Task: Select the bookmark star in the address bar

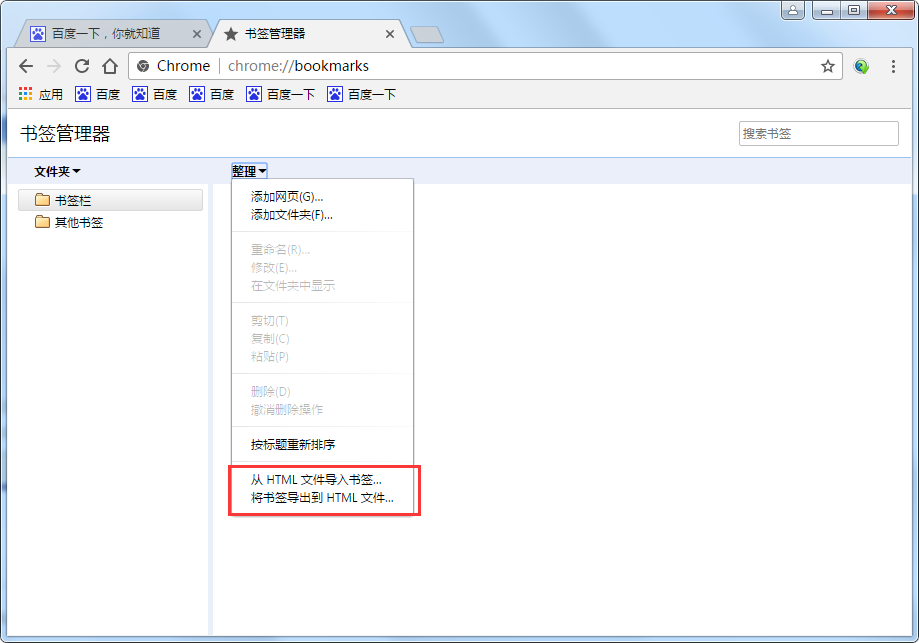Action: [828, 66]
